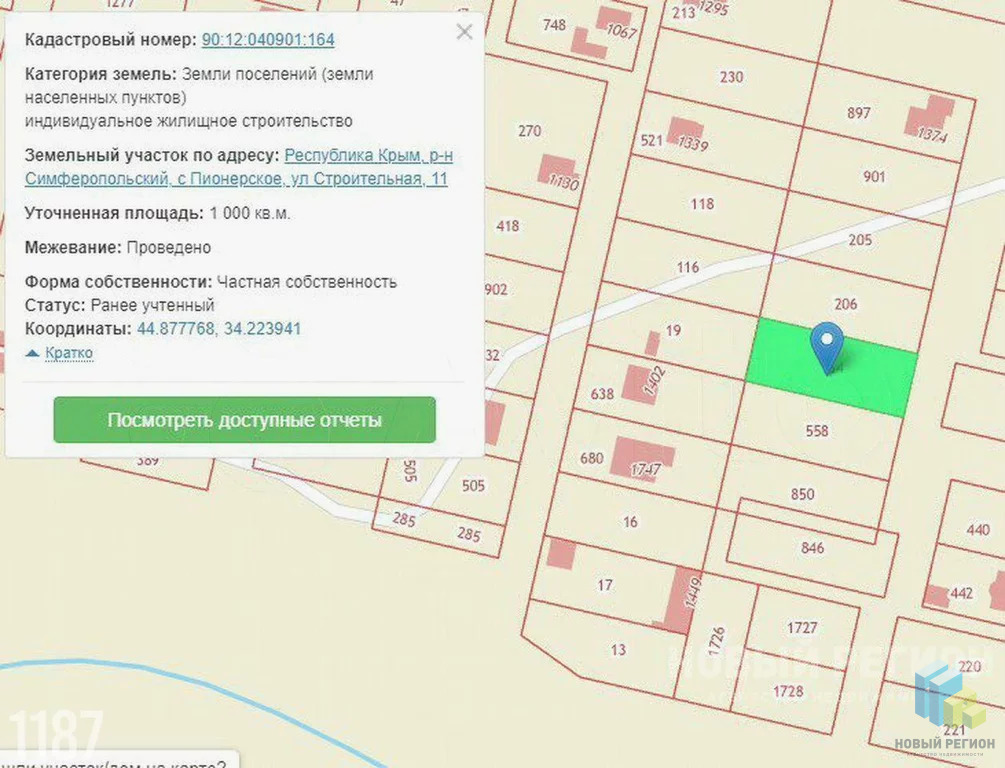Click building 1339 next to parcel 521
The height and width of the screenshot is (768, 1005).
pos(686,133)
